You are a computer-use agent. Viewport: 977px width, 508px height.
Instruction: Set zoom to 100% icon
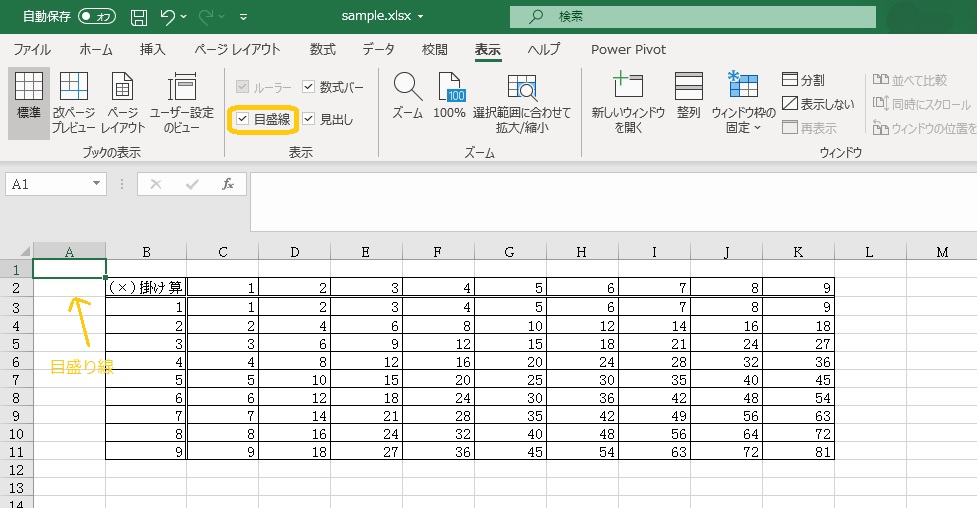tap(450, 87)
